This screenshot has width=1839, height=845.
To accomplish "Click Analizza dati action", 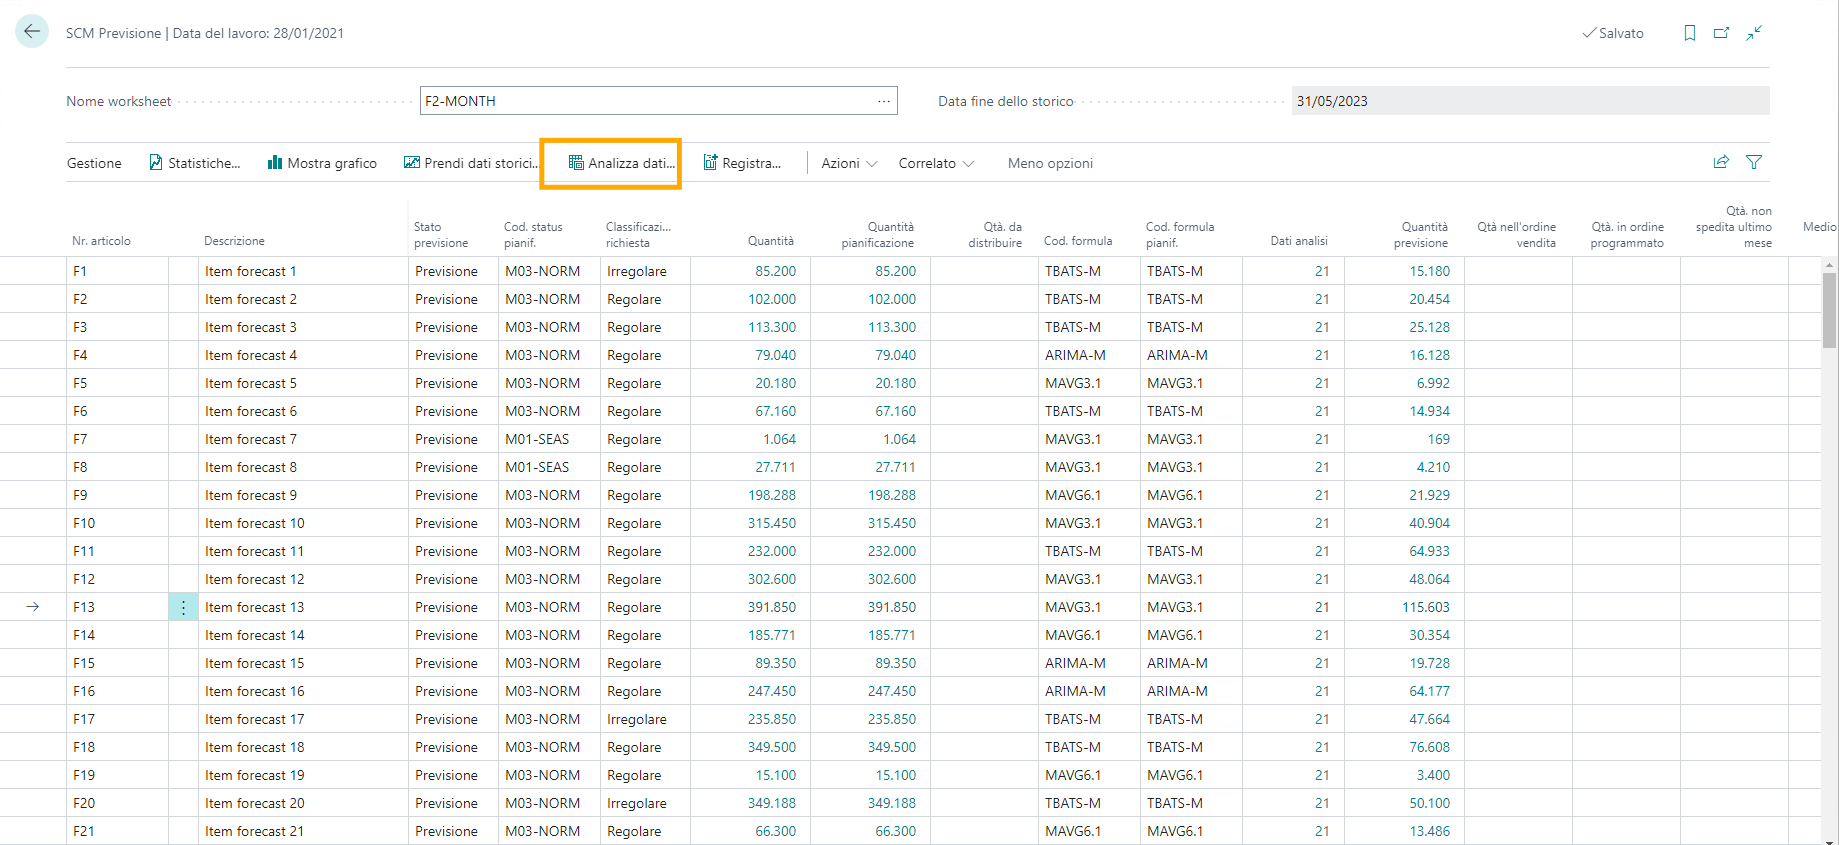I will 621,163.
